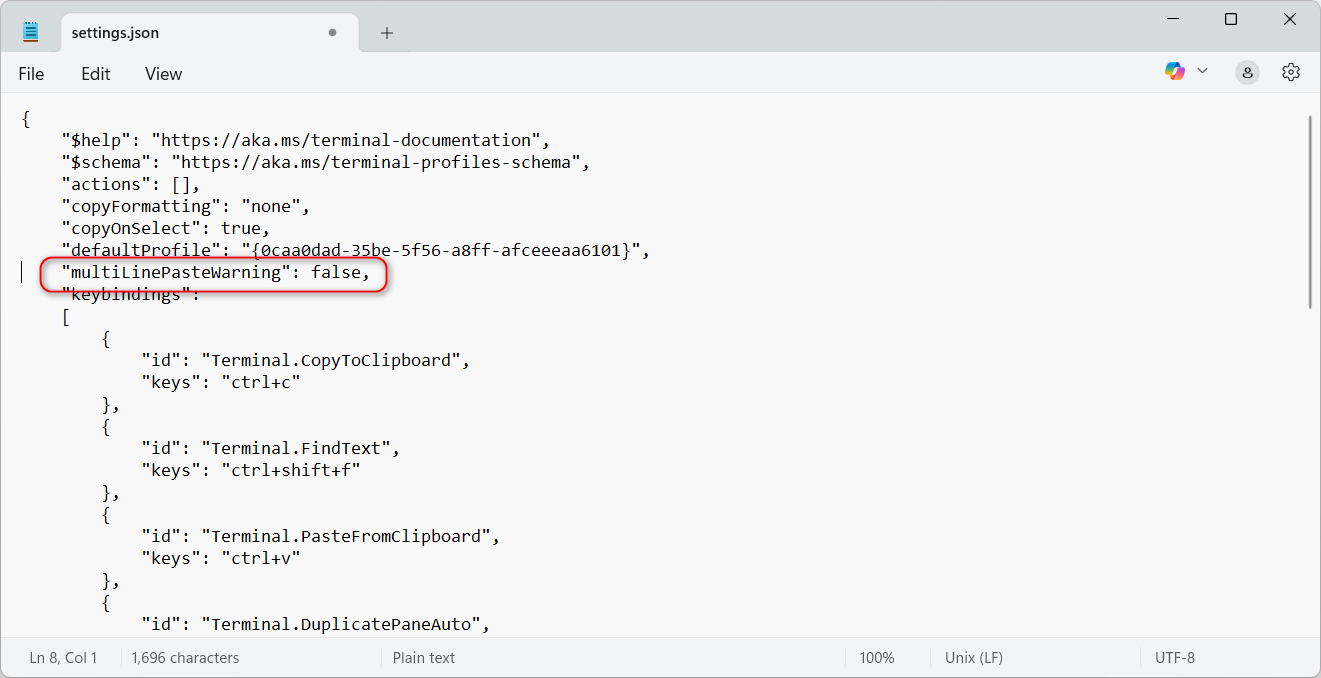Click the Unix (LF) line ending indicator
1321x678 pixels.
tap(973, 658)
